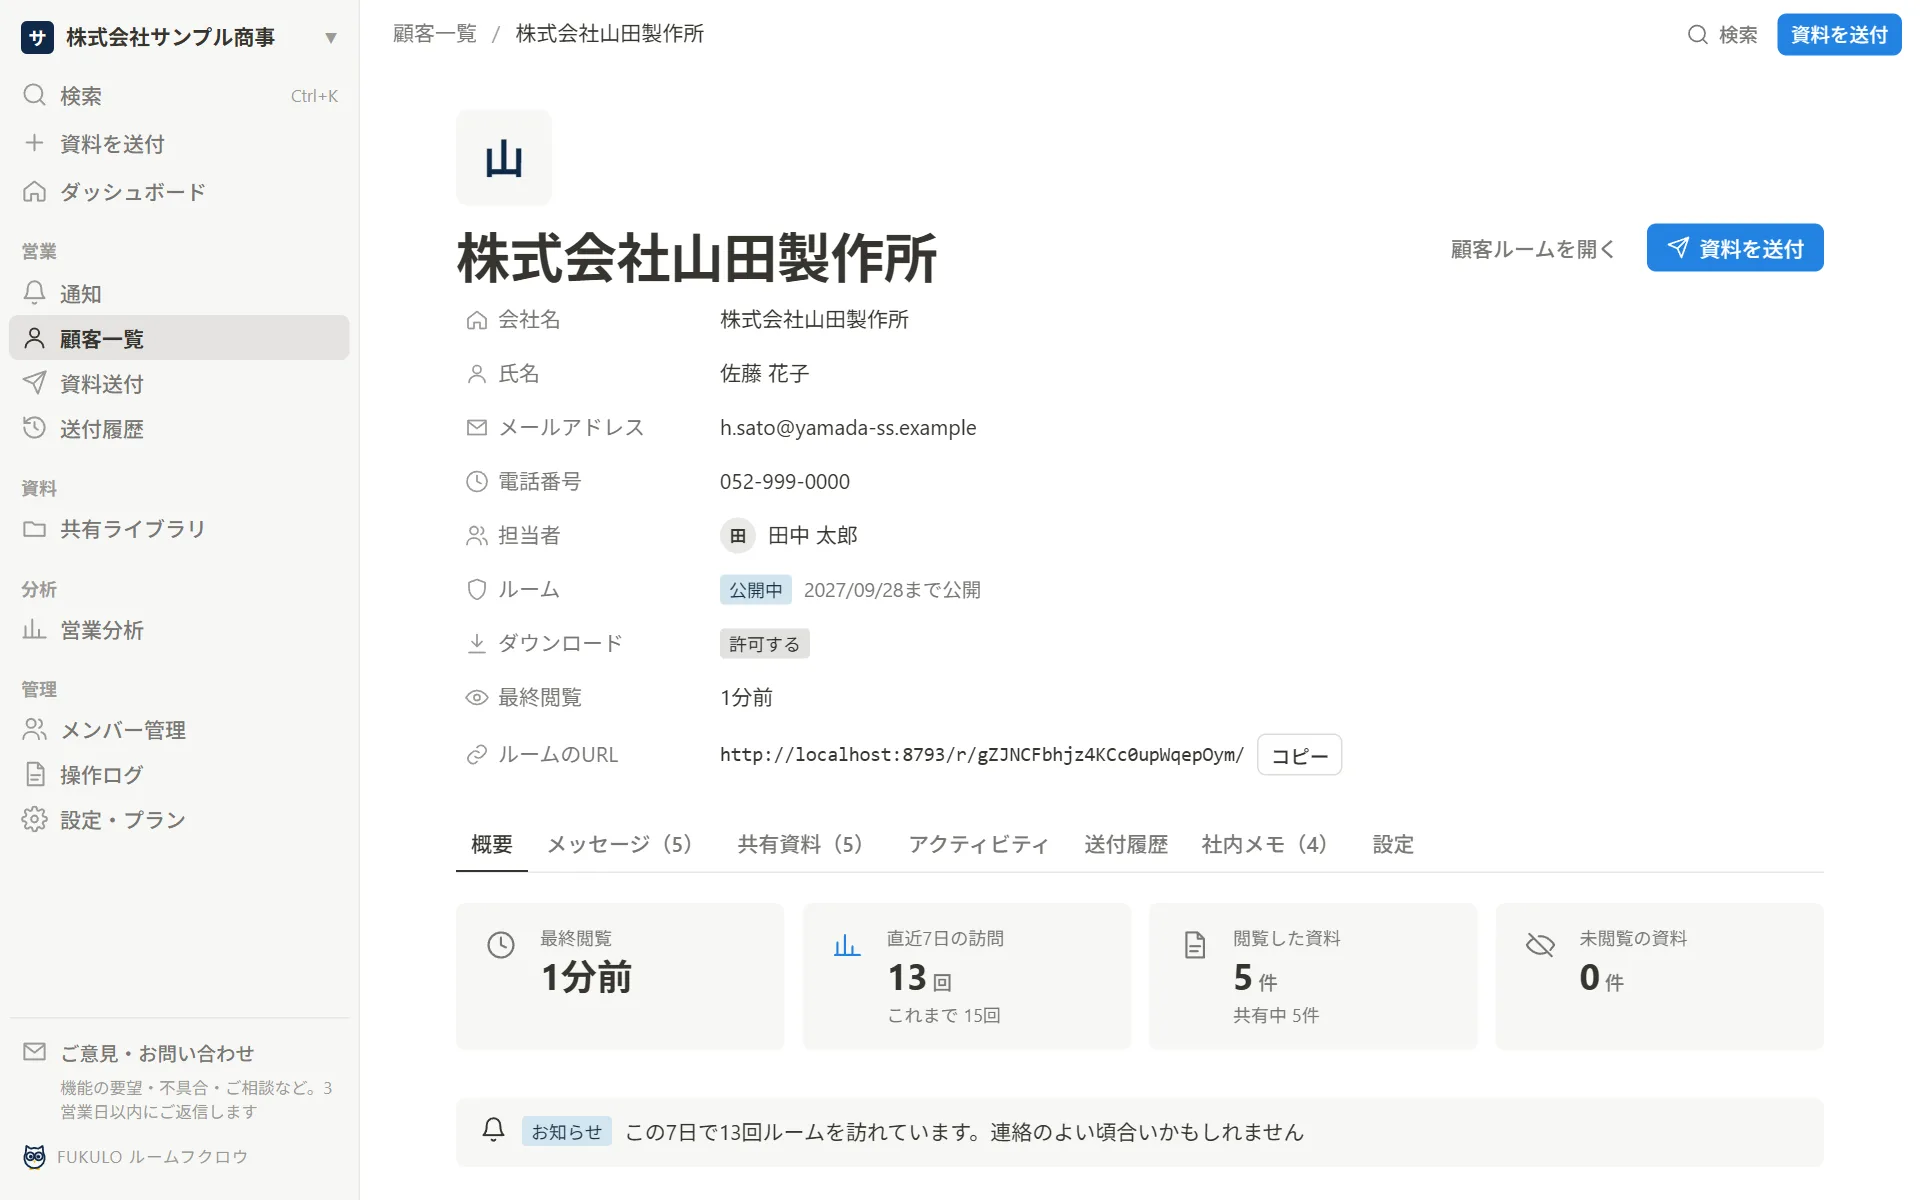Click the FUKULO owl logo icon

tap(35, 1156)
